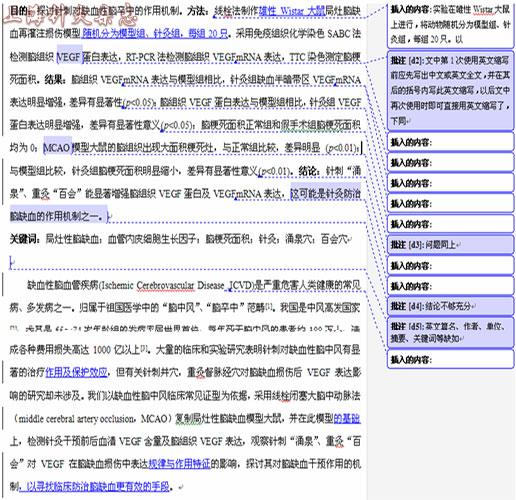Click inserted sentence 以寻找临床防治脑缺血更有效的手段
This screenshot has width=516, height=500.
point(98,486)
